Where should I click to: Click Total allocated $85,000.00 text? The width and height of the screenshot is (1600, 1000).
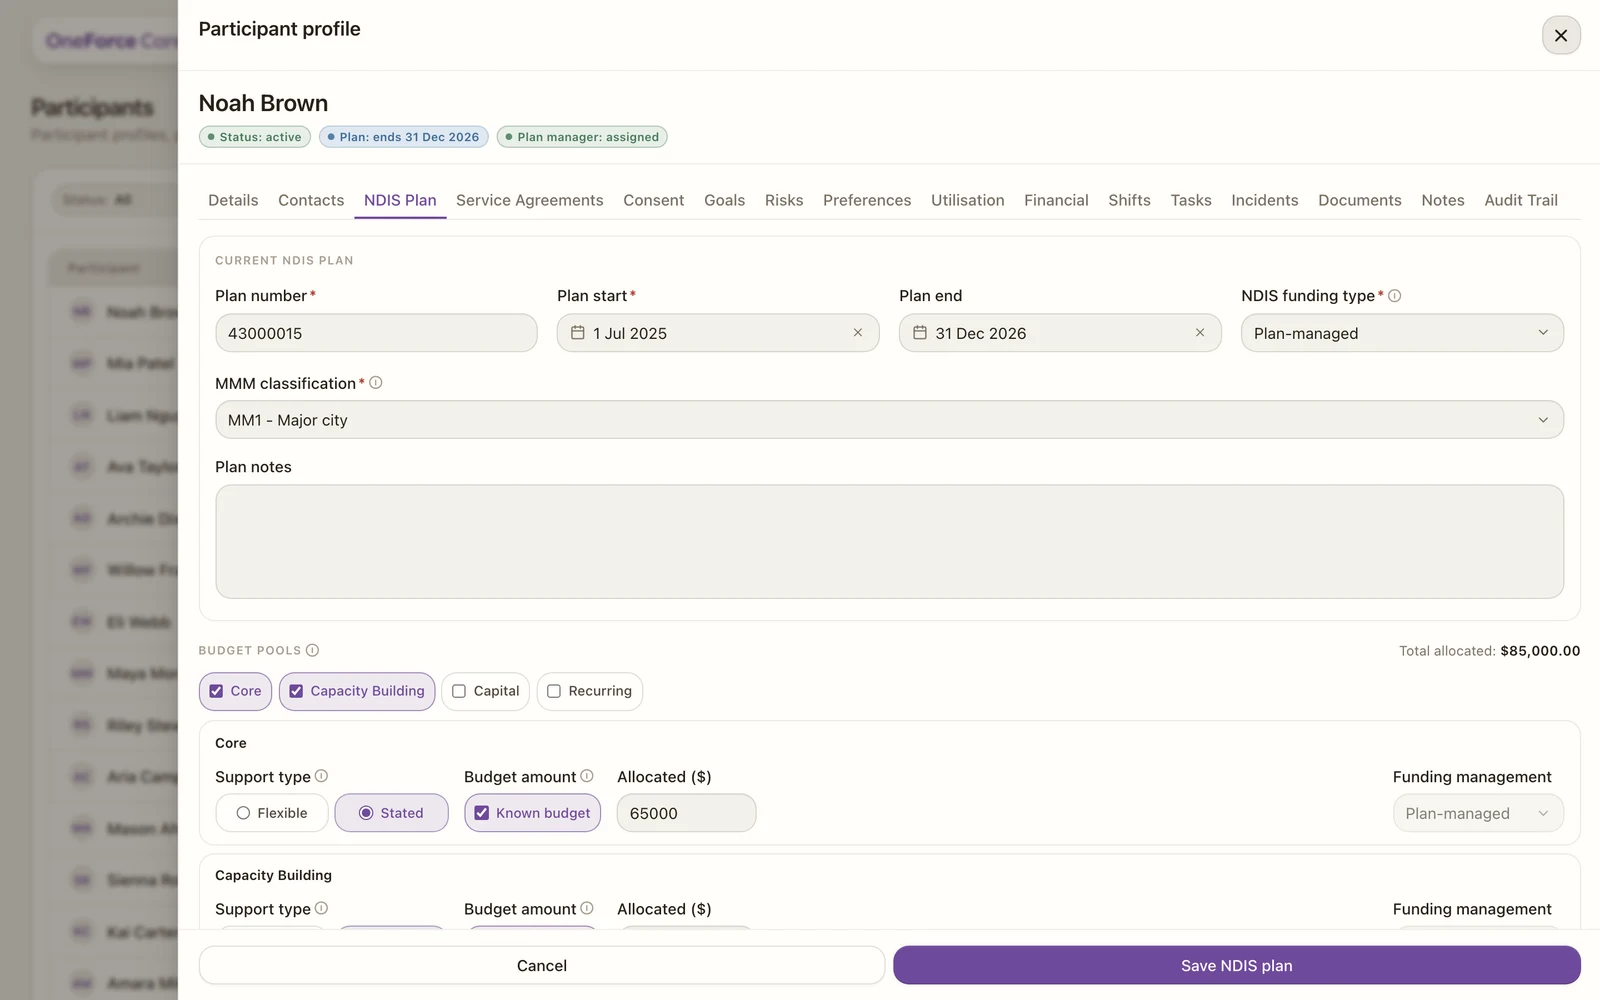1489,651
